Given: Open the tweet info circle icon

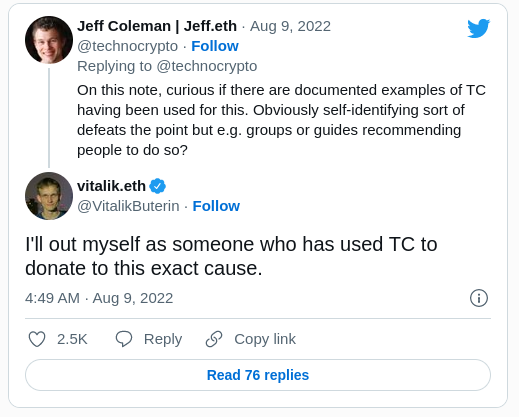Looking at the screenshot, I should click(x=479, y=298).
